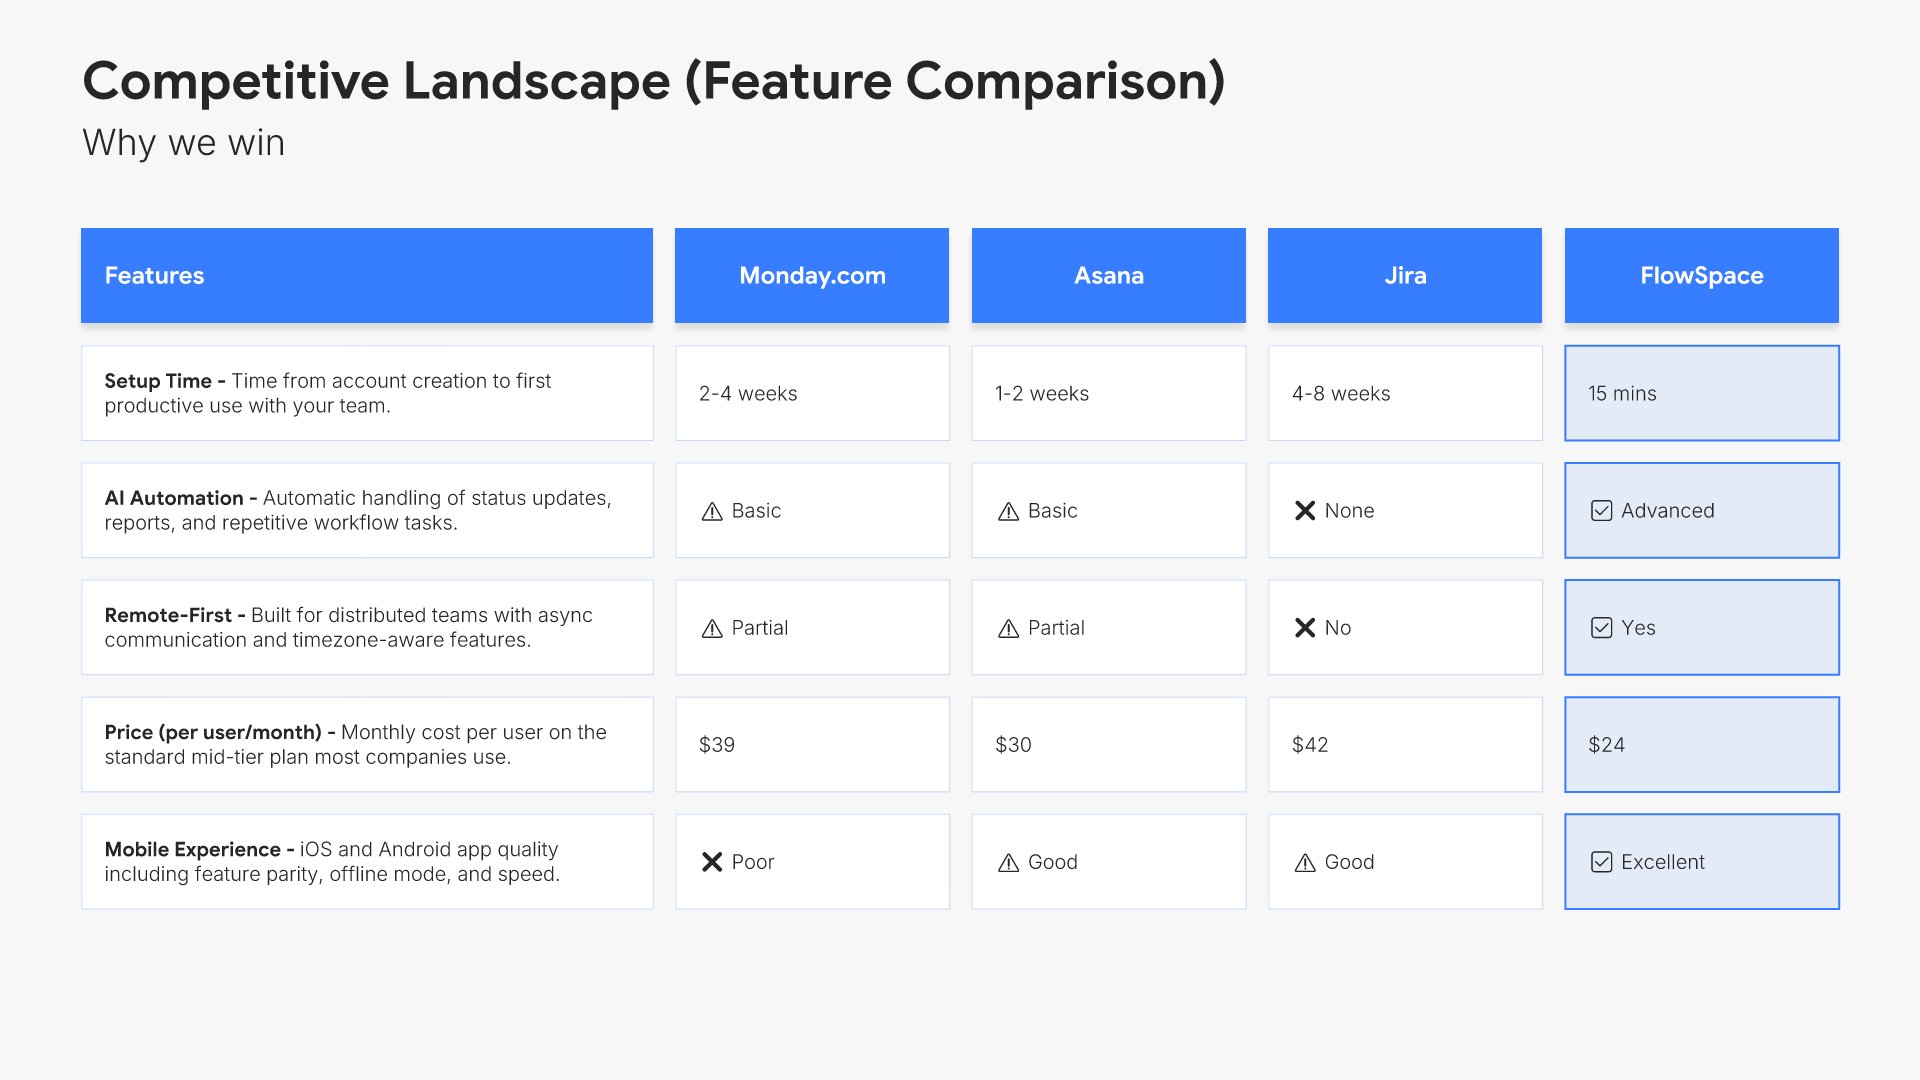Click the highlighted $24 price cell

[x=1701, y=745]
